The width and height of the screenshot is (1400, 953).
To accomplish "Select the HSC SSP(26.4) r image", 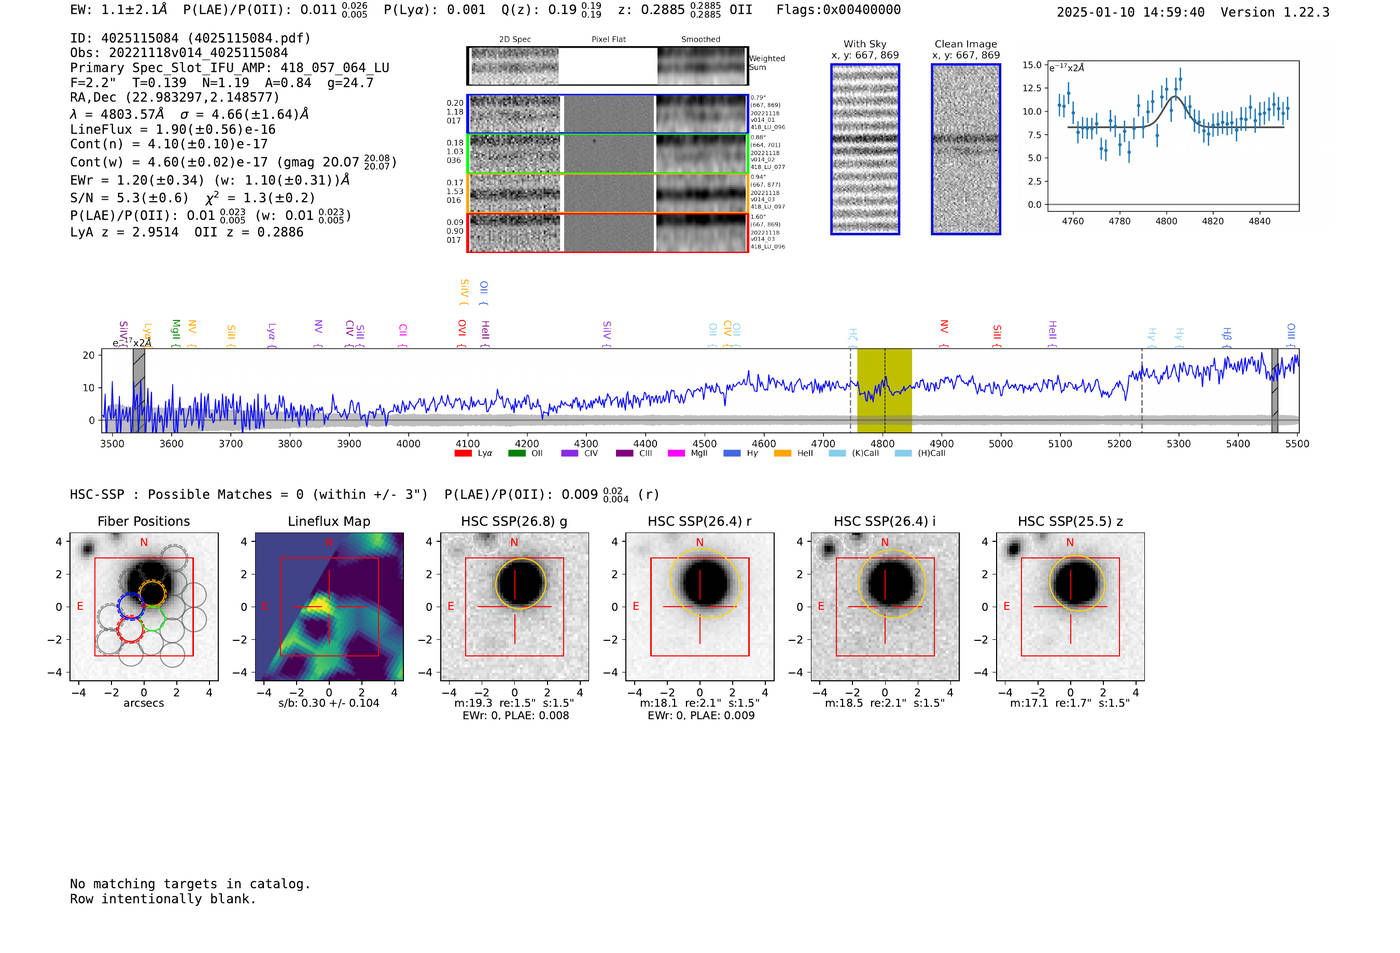I will (700, 607).
